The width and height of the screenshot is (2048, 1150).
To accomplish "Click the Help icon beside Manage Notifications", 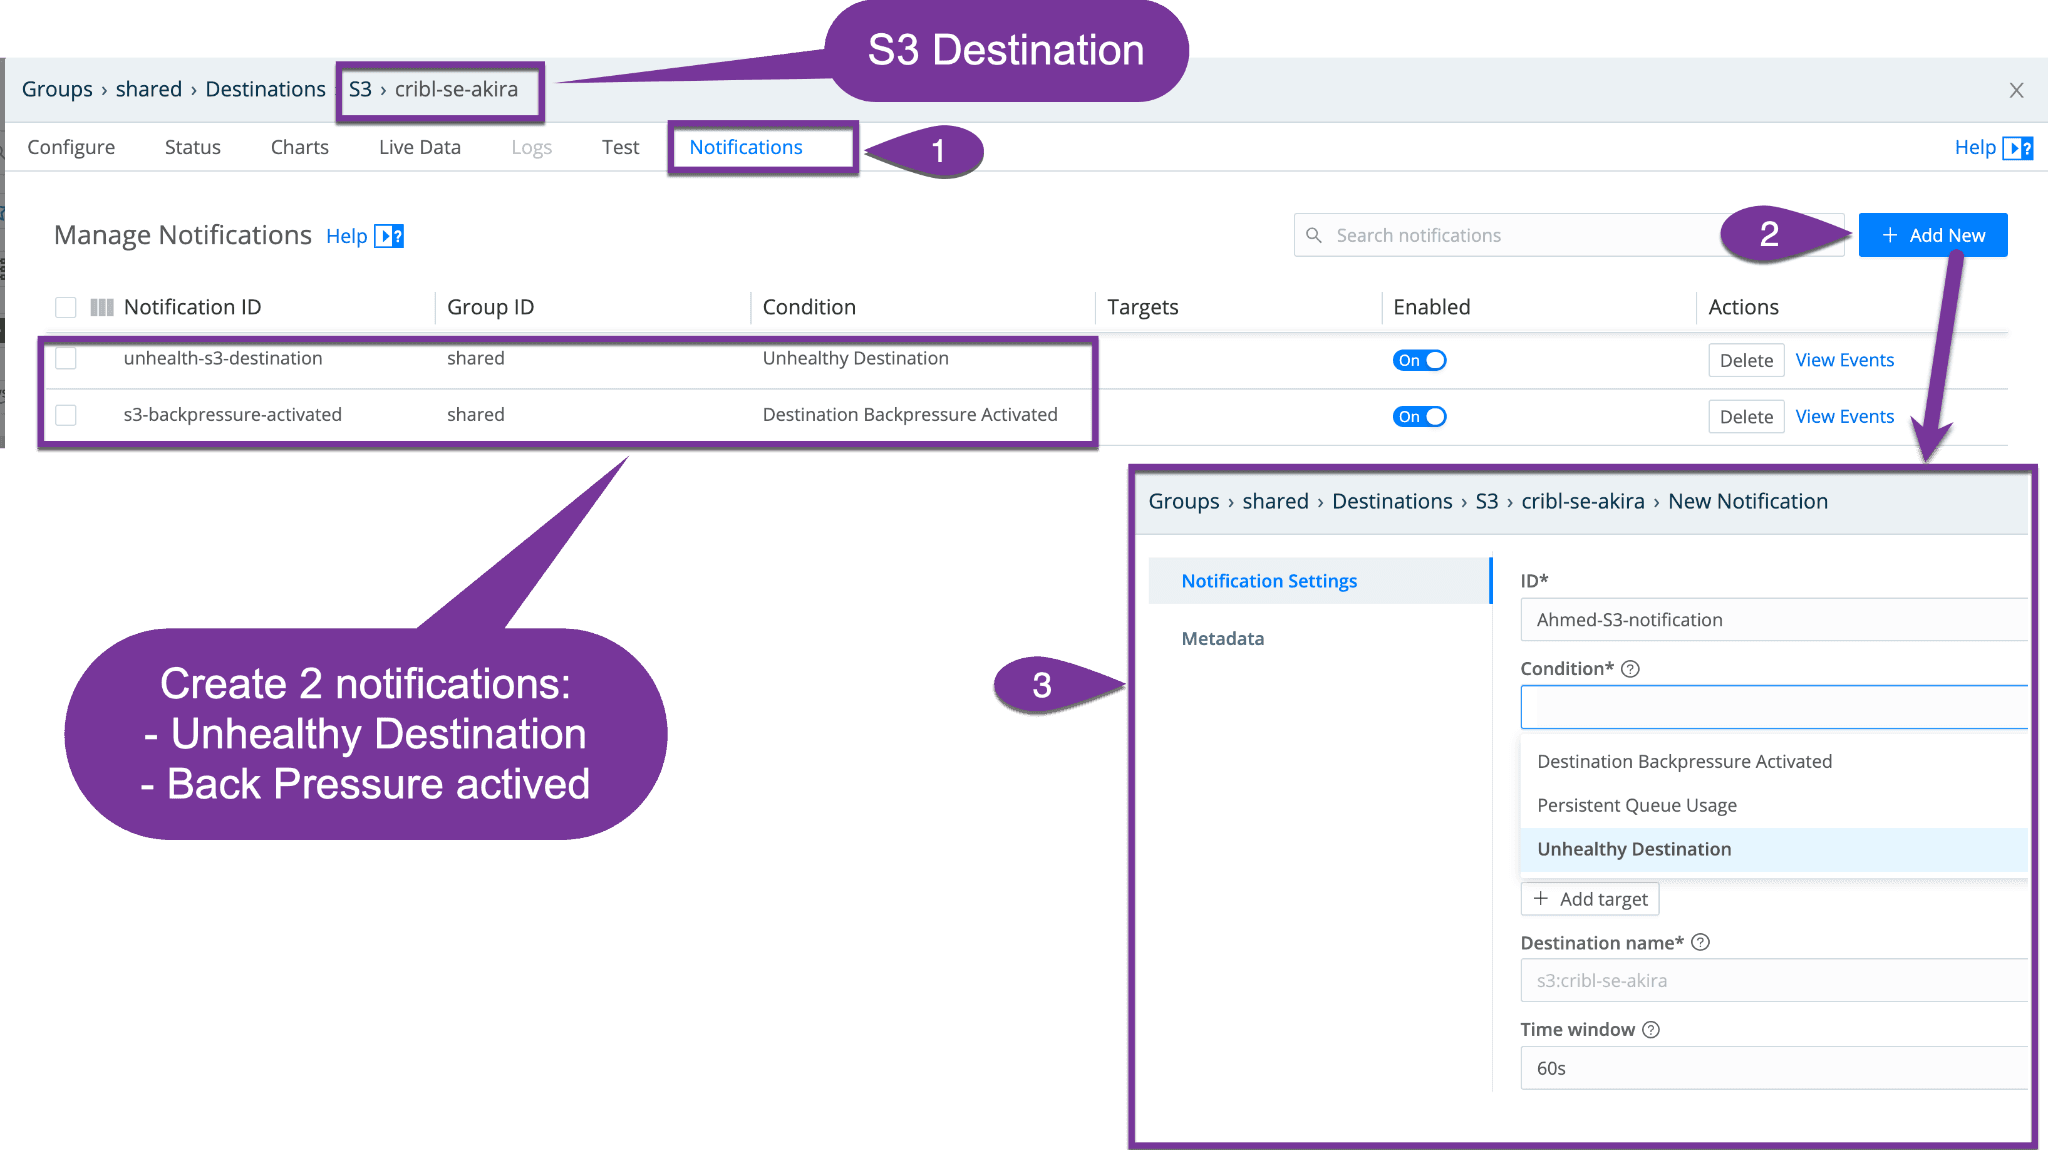I will coord(389,236).
